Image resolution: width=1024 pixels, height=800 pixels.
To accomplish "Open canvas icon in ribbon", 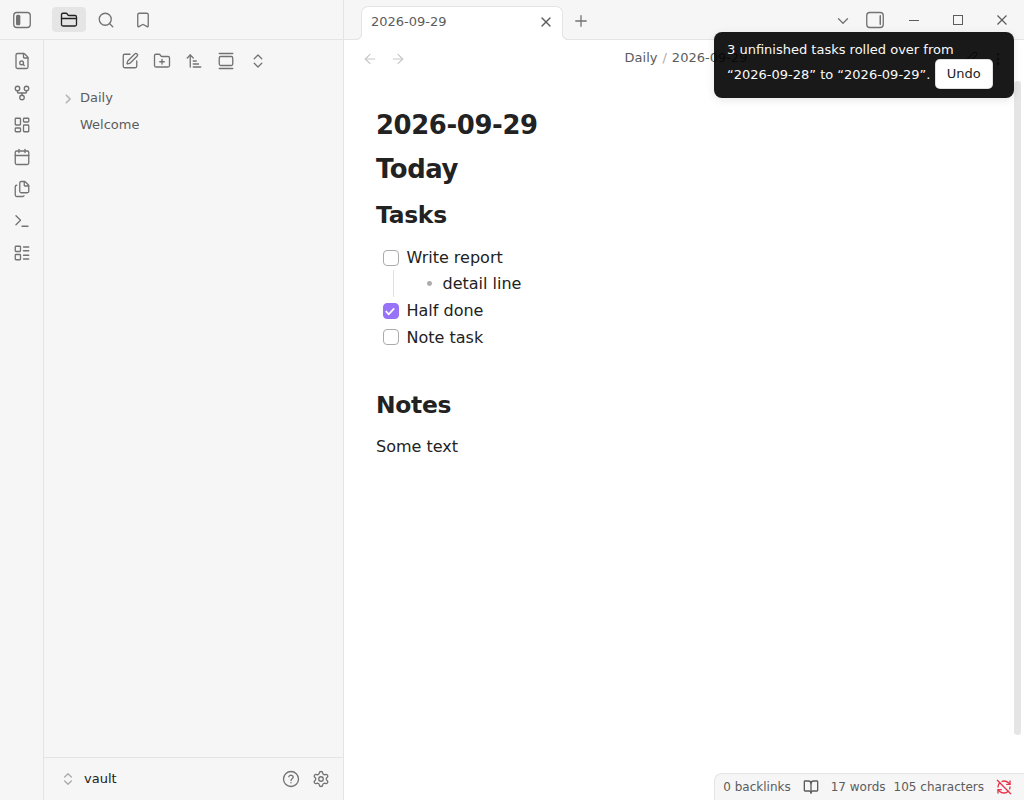I will pyautogui.click(x=22, y=125).
